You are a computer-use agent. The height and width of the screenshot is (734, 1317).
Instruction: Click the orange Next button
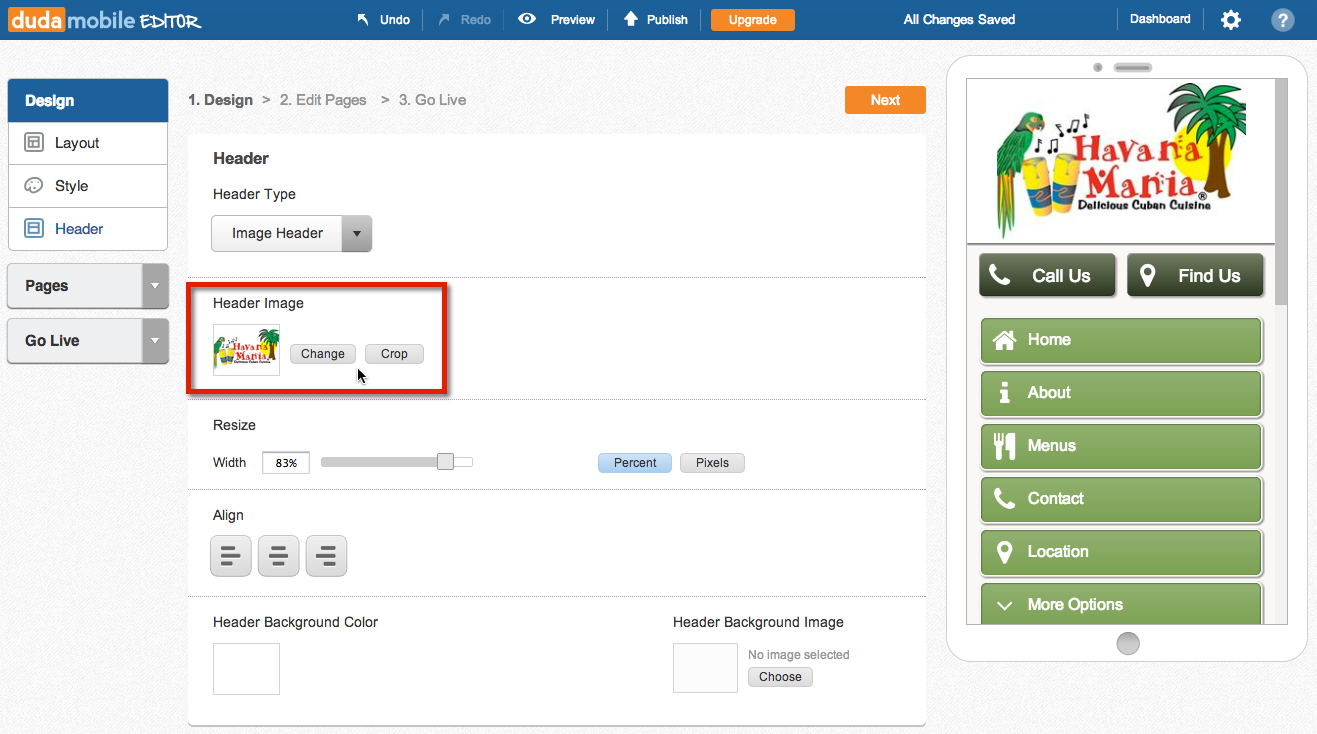[885, 100]
